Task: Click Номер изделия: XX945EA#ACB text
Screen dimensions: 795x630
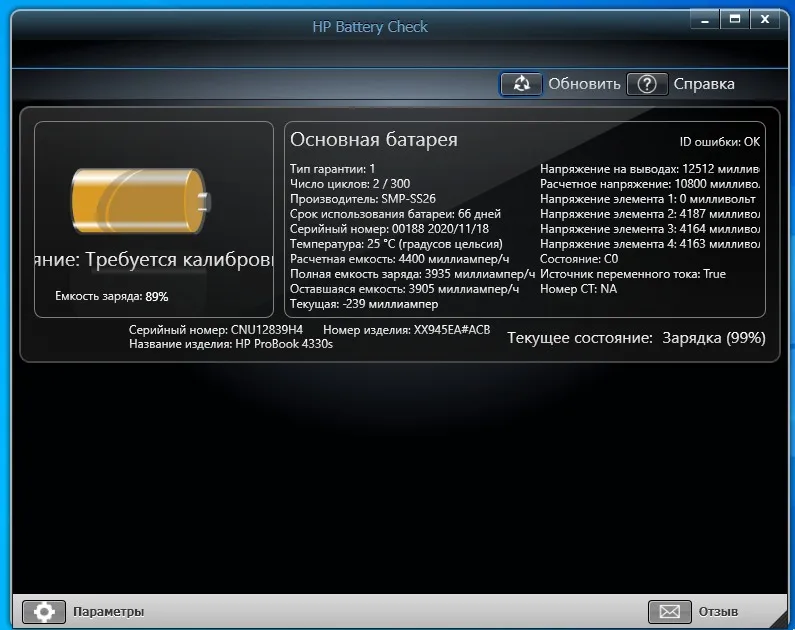Action: click(407, 330)
